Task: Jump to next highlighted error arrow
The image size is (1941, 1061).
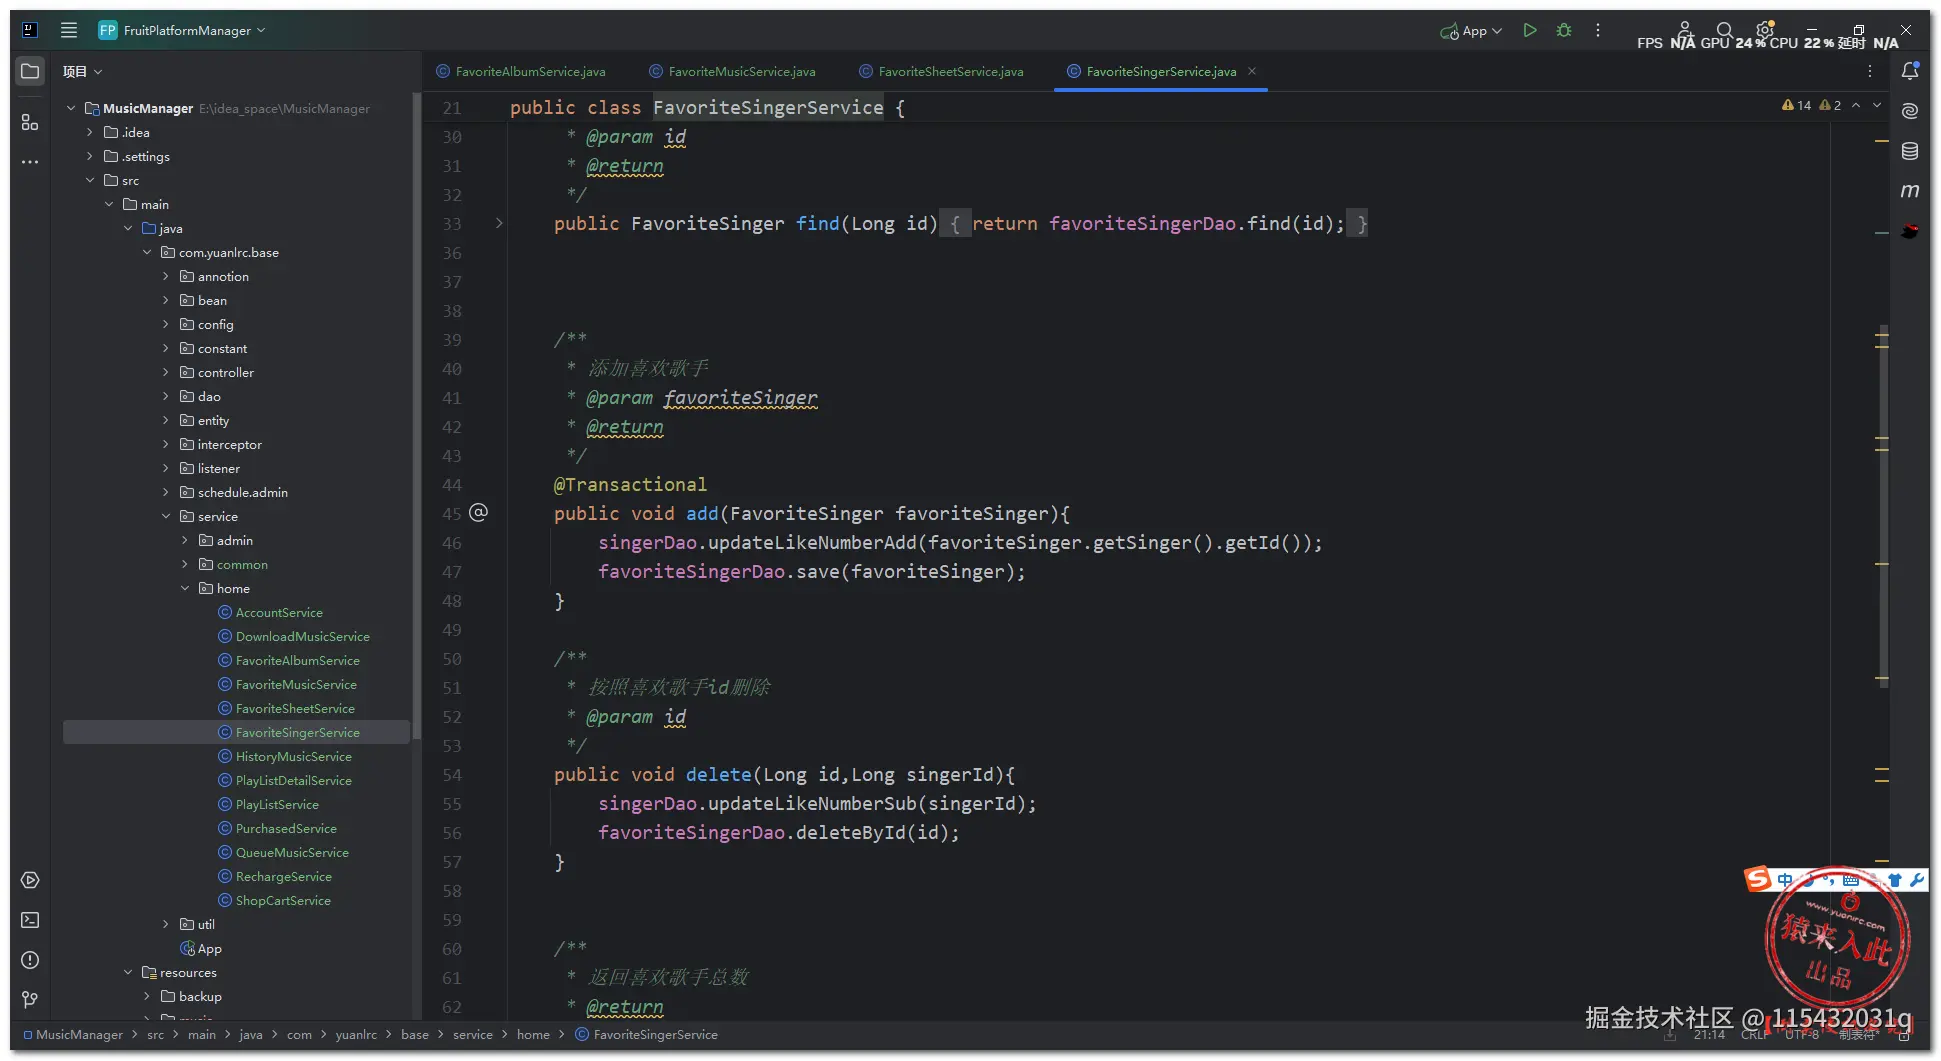Action: [x=1877, y=105]
